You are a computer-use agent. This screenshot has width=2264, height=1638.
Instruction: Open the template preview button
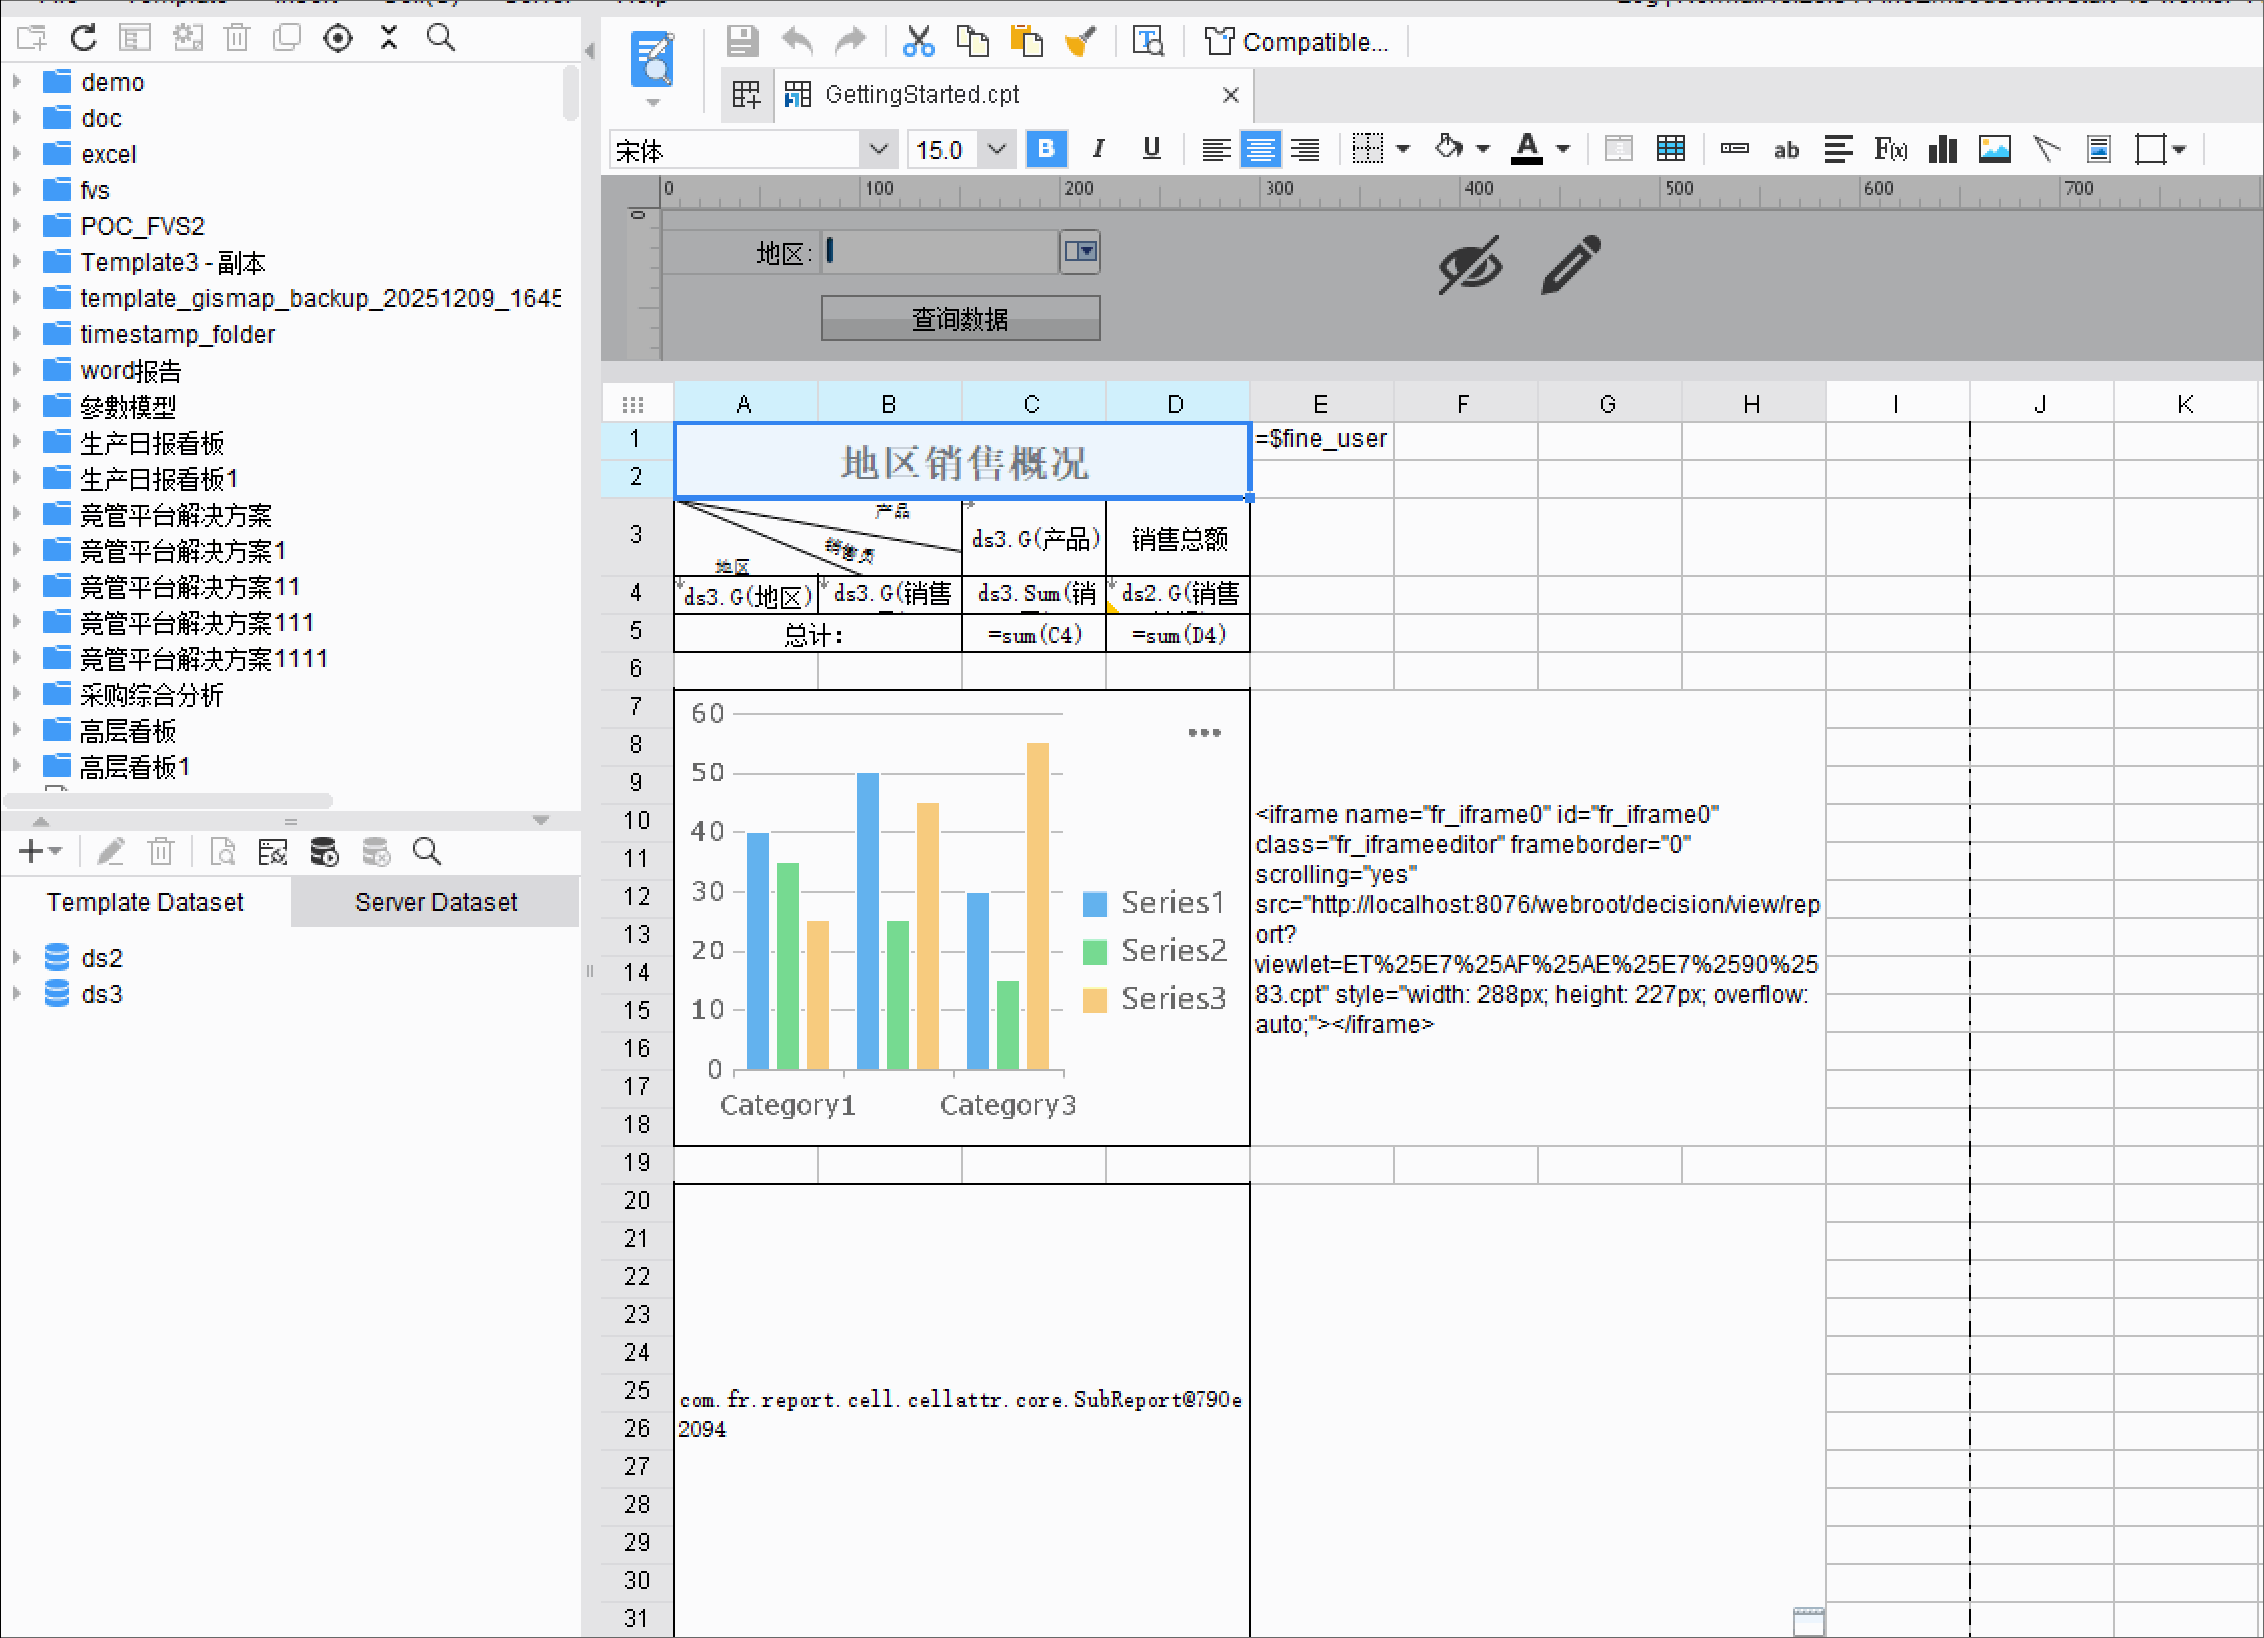653,58
